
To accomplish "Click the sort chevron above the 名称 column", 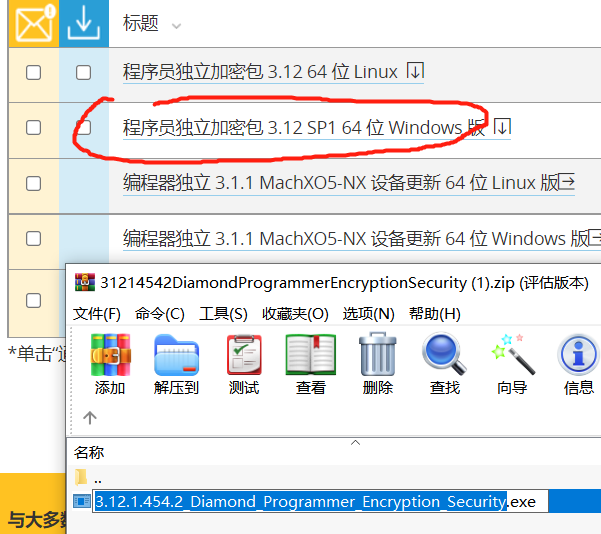I will point(355,442).
